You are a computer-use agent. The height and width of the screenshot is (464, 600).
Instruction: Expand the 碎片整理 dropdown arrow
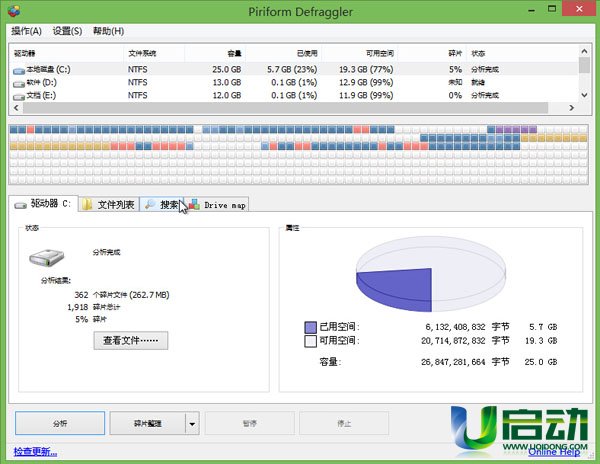pos(192,423)
